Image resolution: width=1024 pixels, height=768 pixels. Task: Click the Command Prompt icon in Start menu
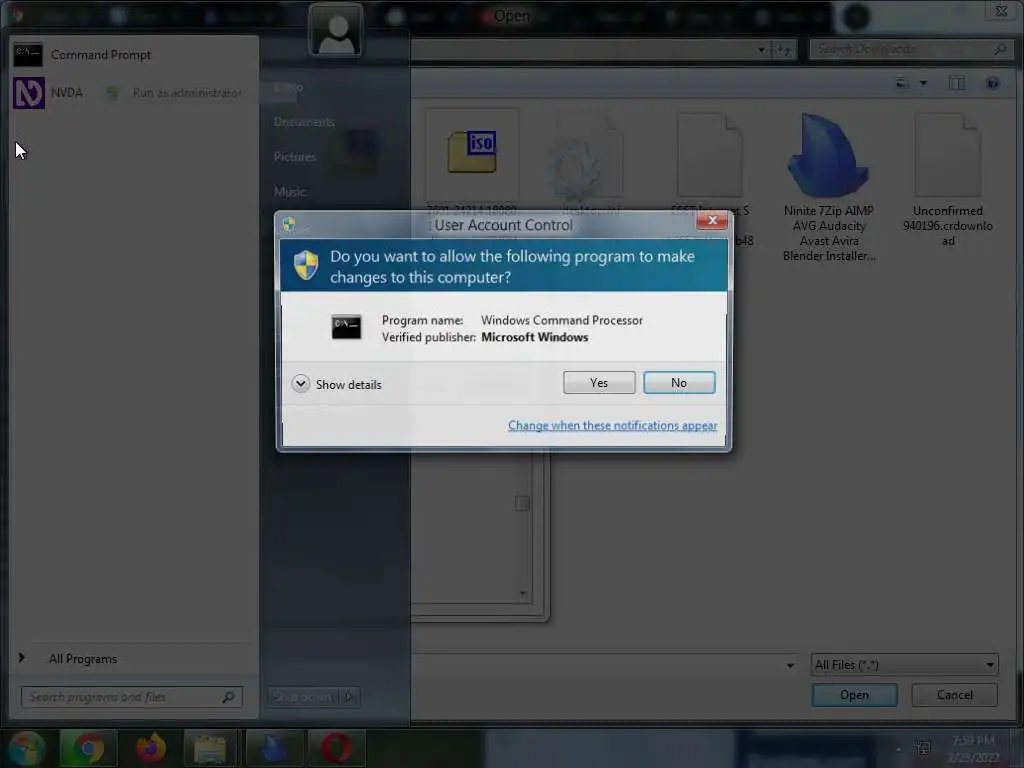pos(28,55)
